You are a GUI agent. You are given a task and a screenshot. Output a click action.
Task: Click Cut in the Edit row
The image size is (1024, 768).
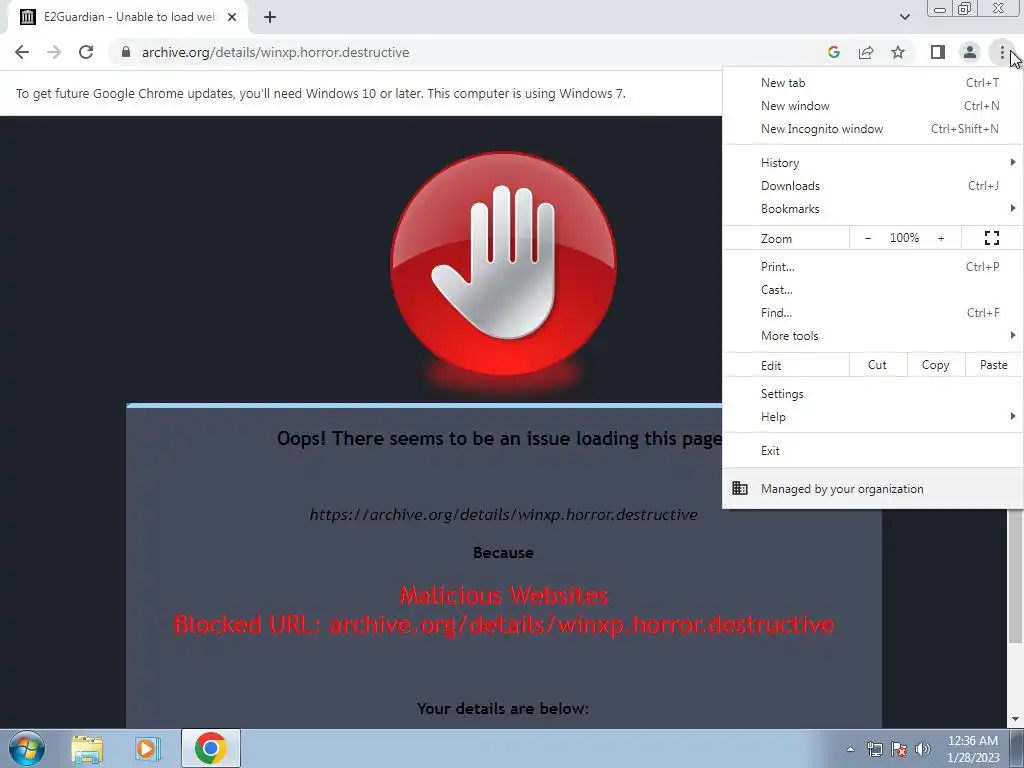pyautogui.click(x=878, y=365)
